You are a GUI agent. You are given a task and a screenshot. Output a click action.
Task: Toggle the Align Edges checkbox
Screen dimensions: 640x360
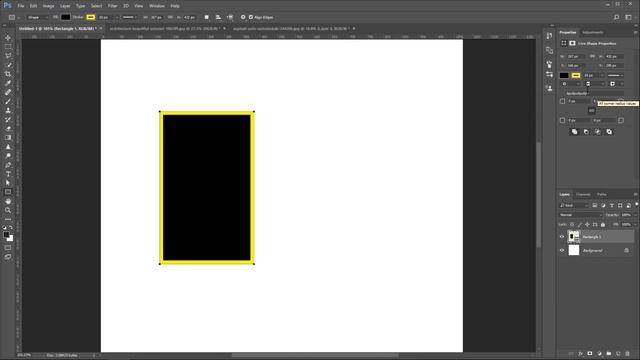coord(251,17)
